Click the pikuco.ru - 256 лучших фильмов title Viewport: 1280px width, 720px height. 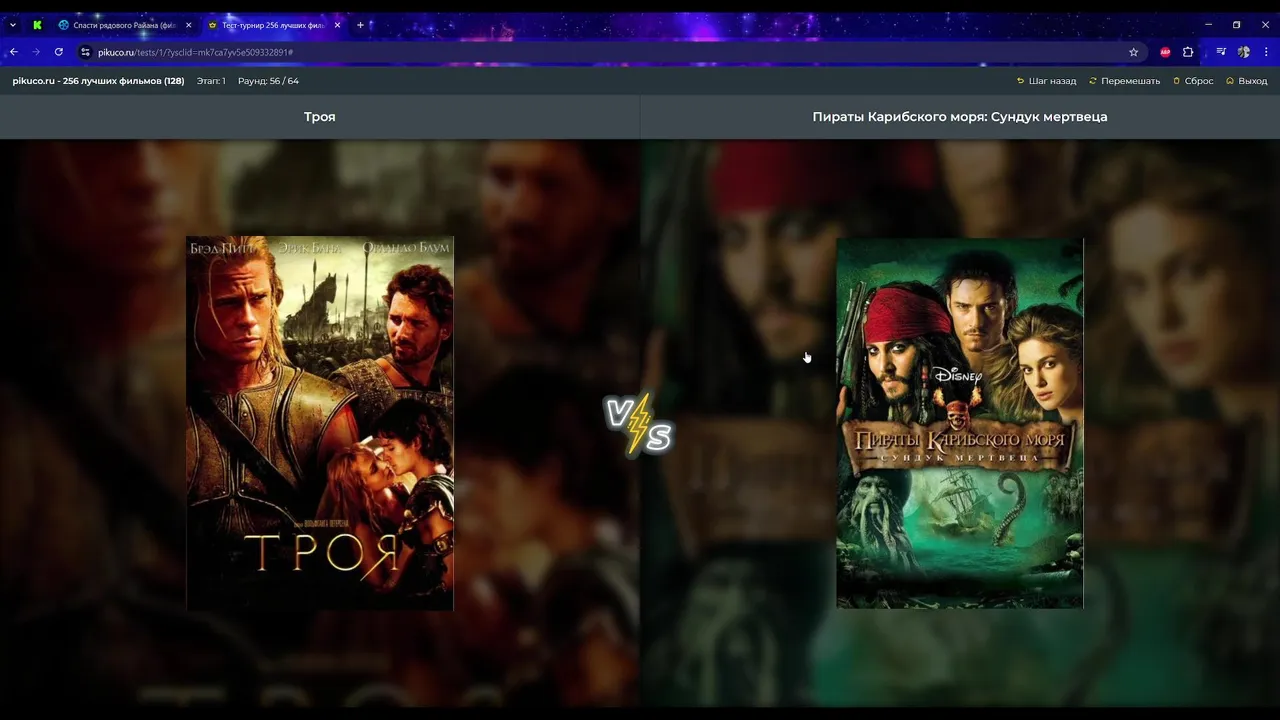tap(98, 81)
